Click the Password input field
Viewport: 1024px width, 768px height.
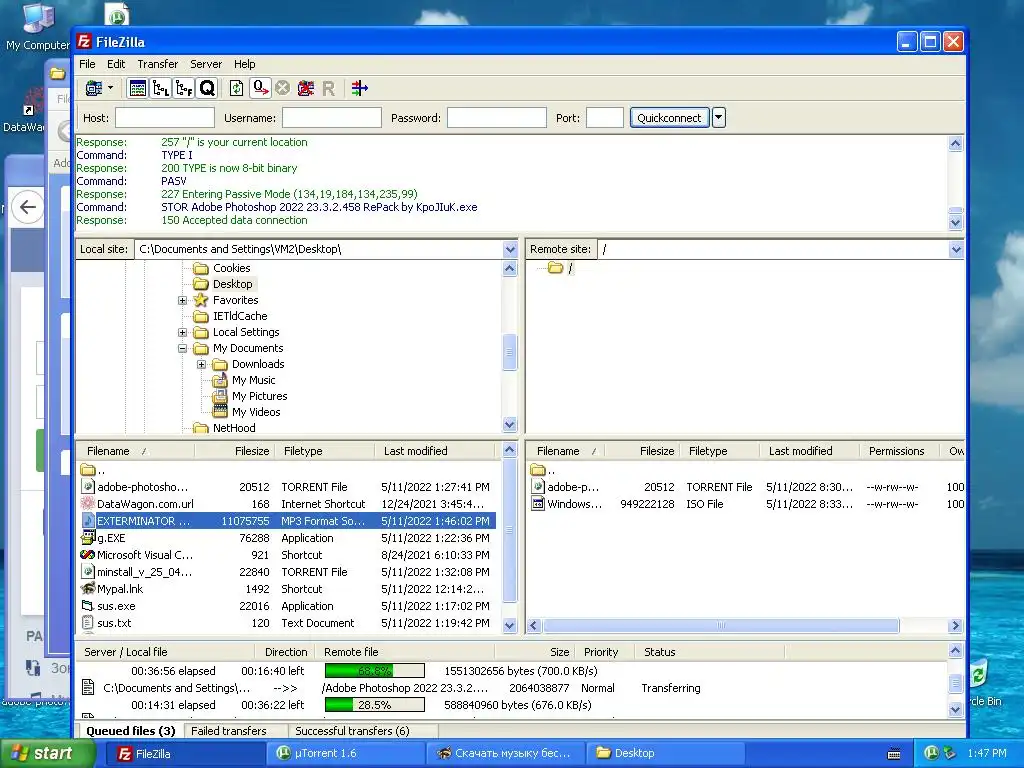point(496,118)
